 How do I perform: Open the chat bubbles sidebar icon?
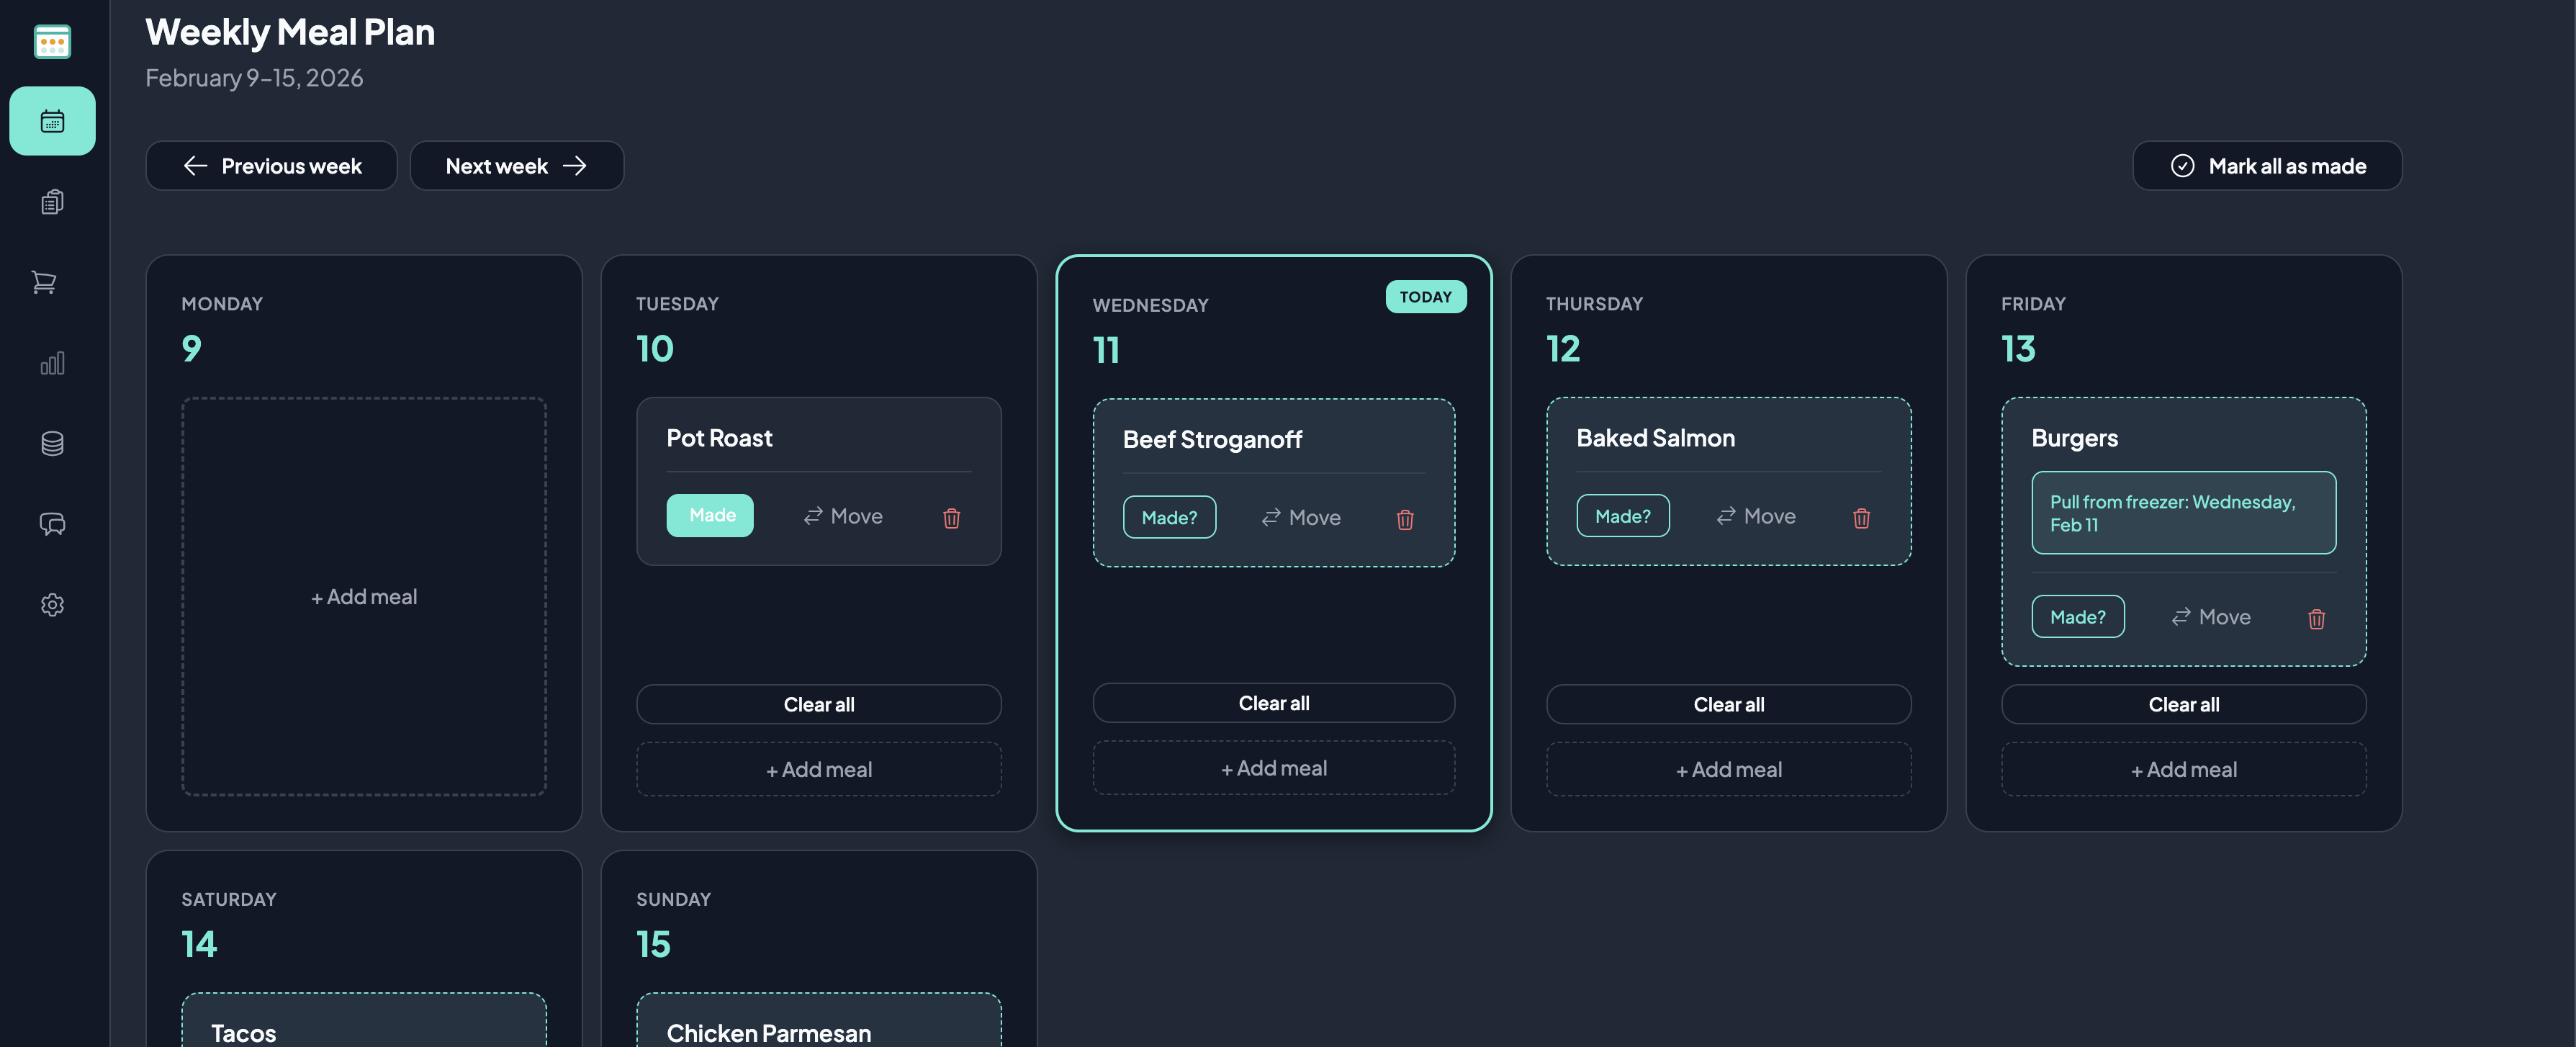[52, 524]
